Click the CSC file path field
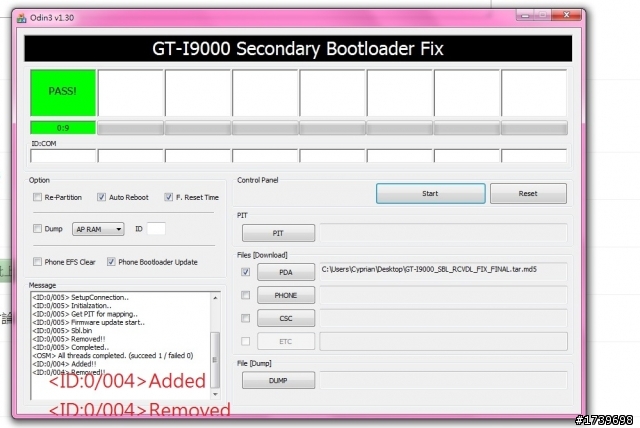Screen dimensions: 640x428 pos(443,318)
